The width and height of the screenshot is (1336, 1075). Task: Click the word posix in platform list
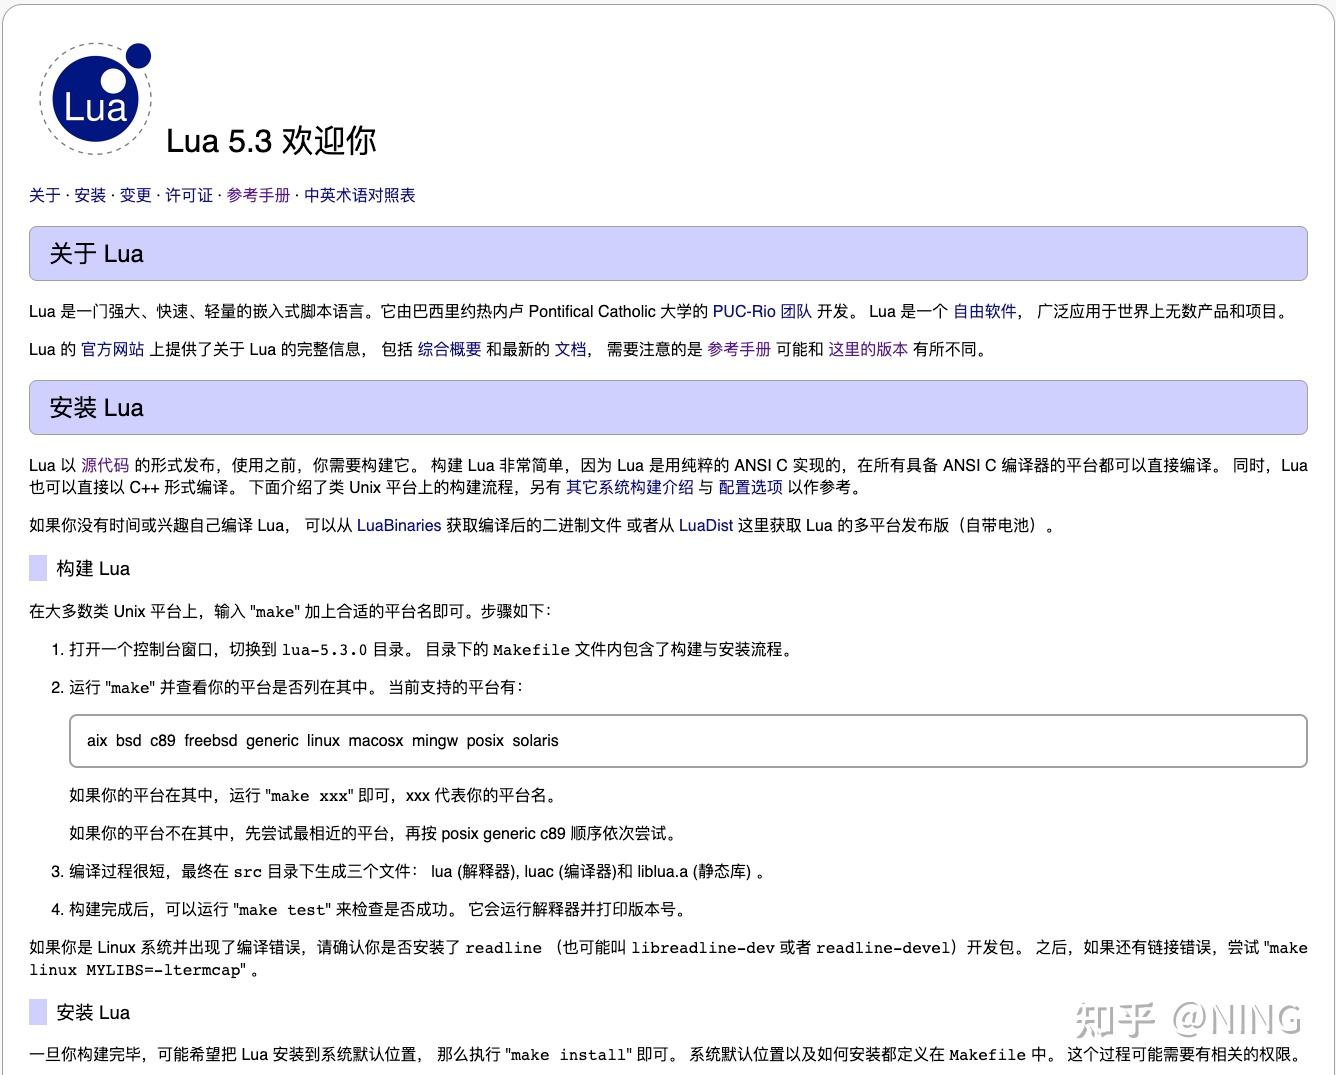click(x=485, y=741)
